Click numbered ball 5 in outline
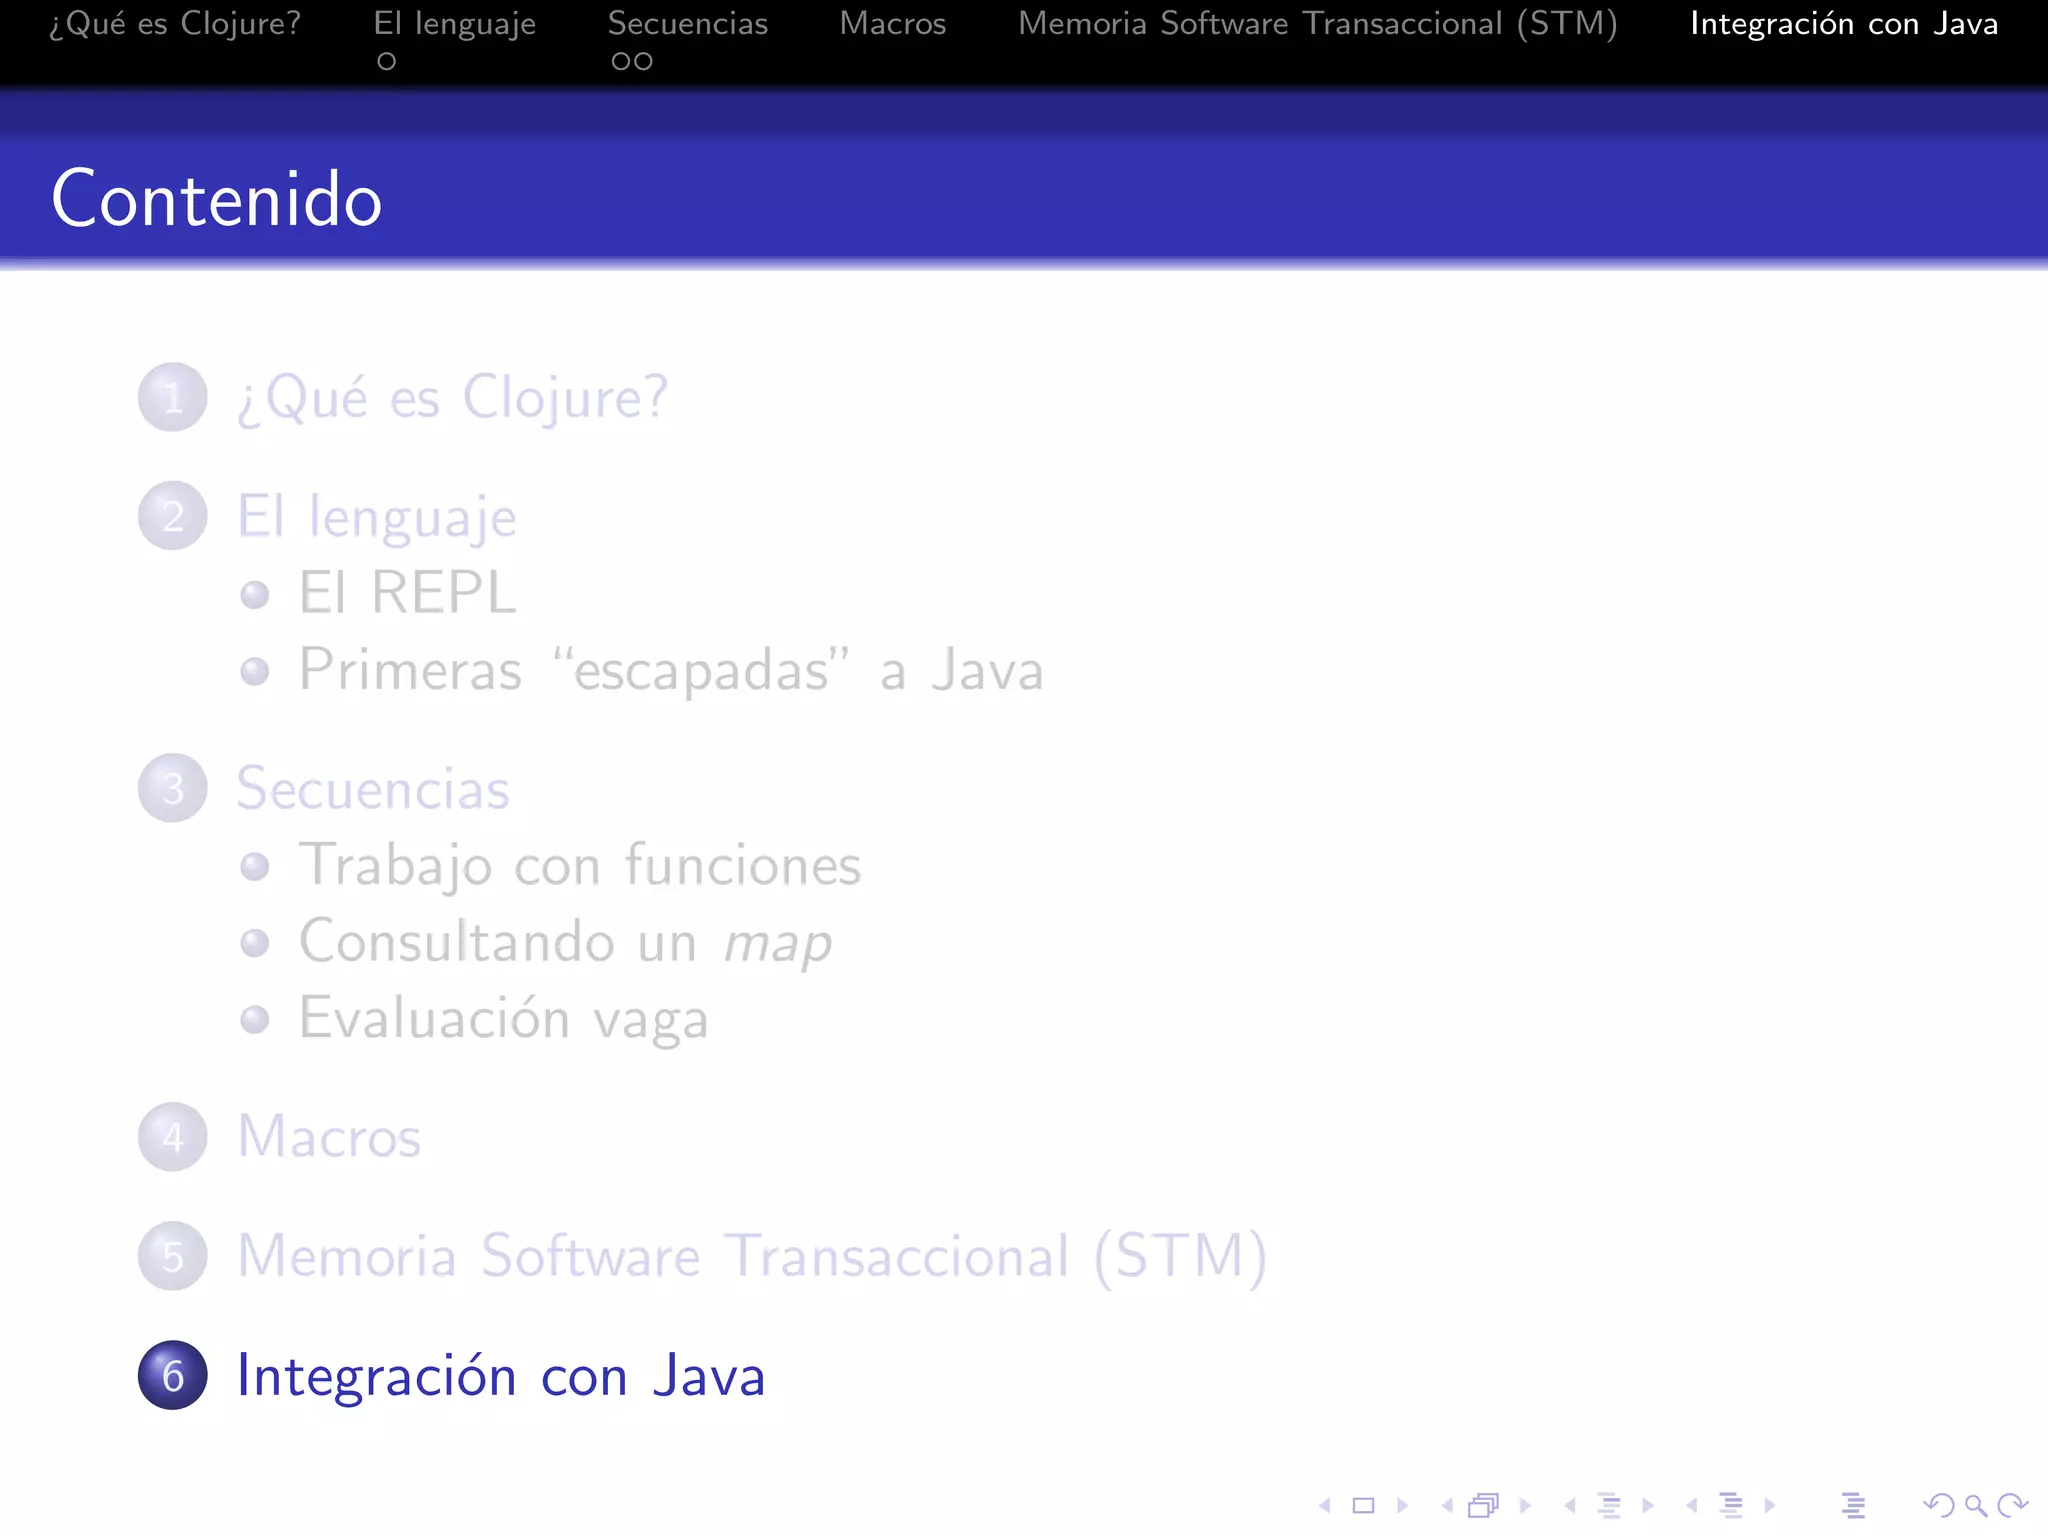 [x=173, y=1256]
